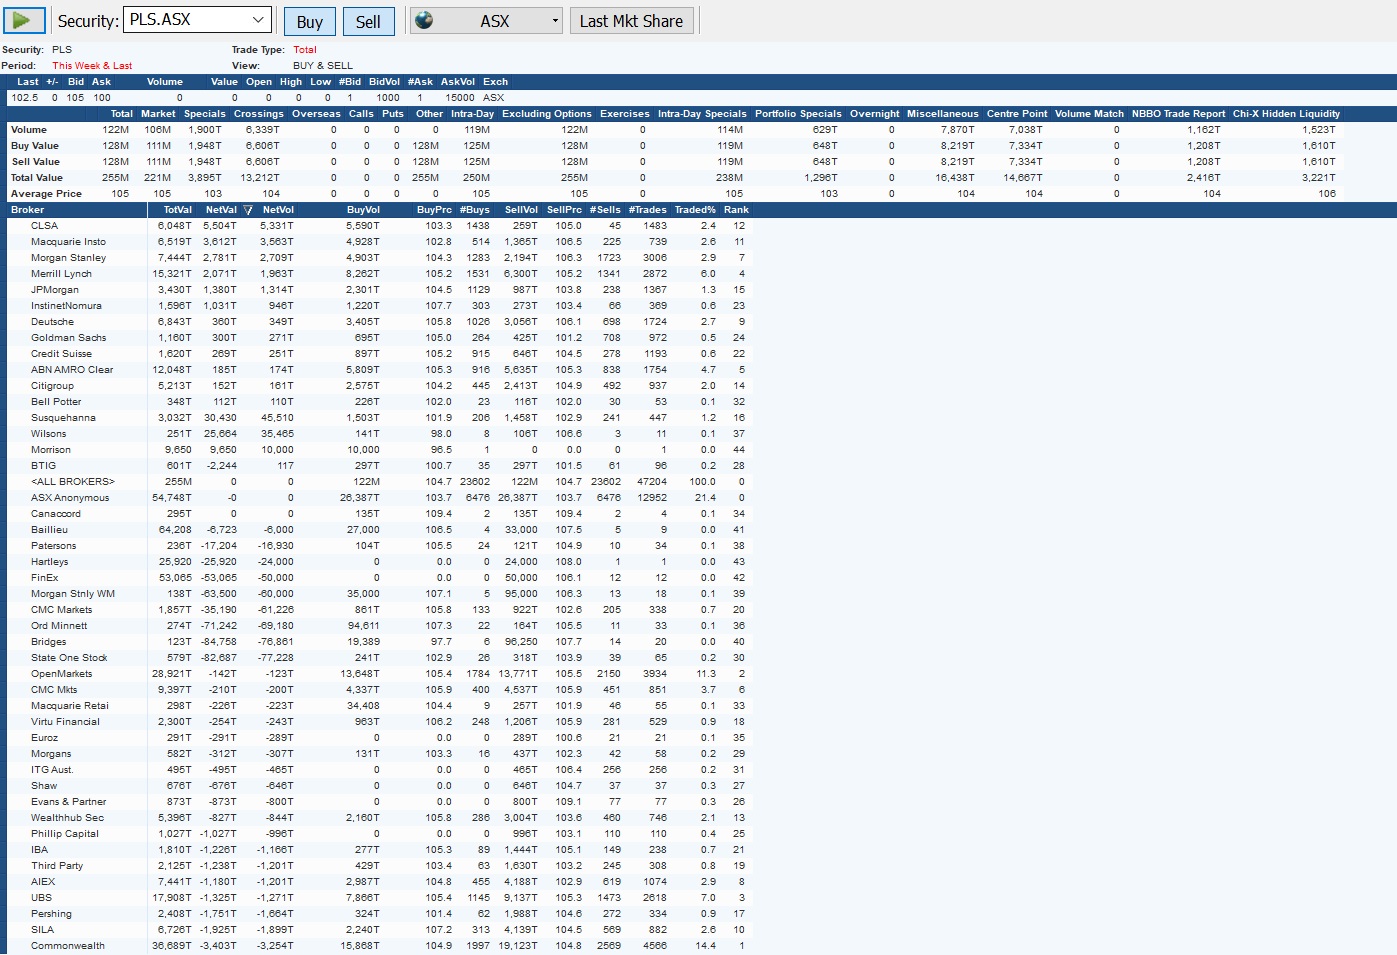Open the Last Mkt Share view
Image resolution: width=1397 pixels, height=955 pixels.
tap(631, 21)
